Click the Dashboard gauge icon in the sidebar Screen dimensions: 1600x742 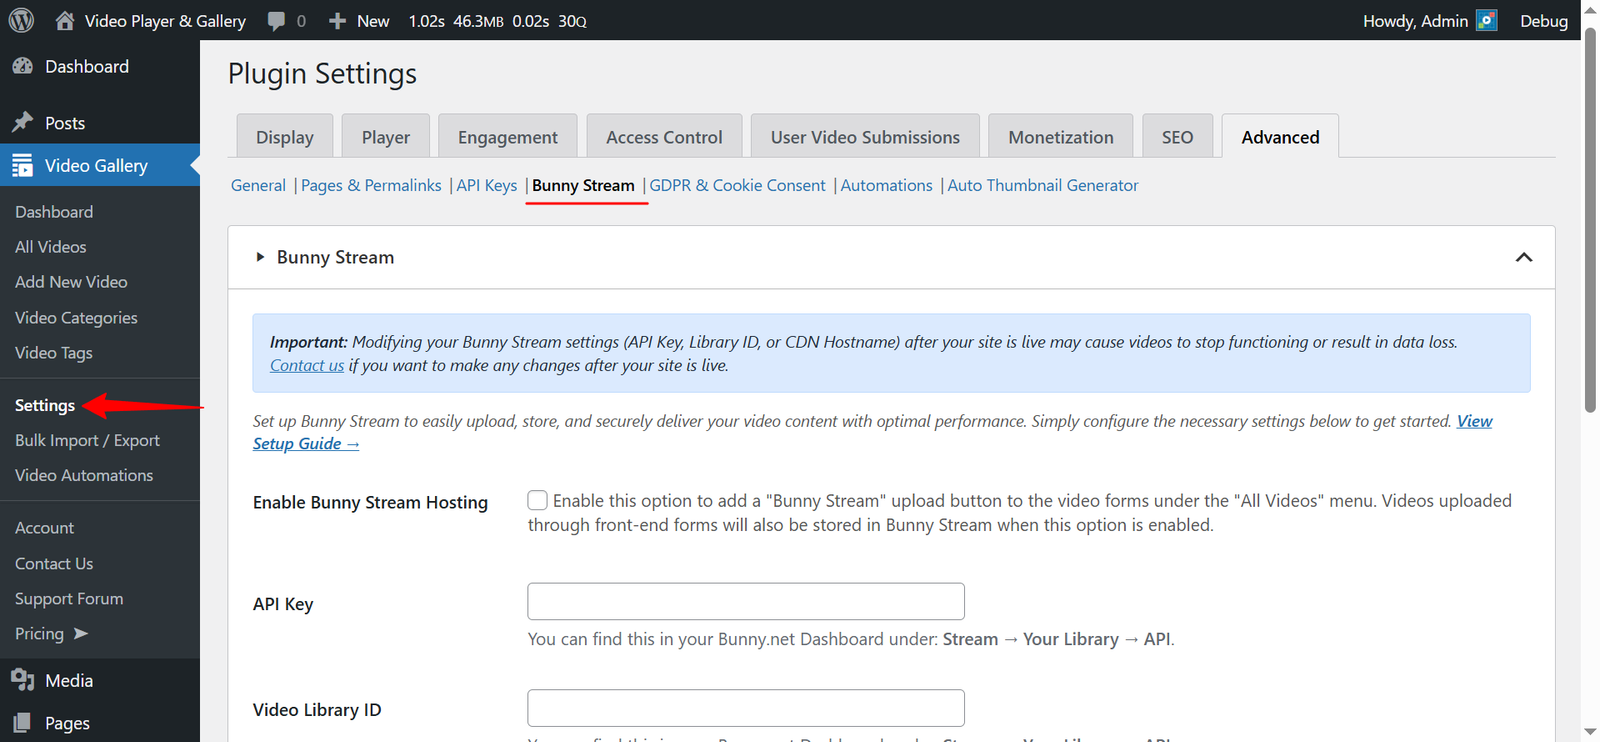[22, 66]
